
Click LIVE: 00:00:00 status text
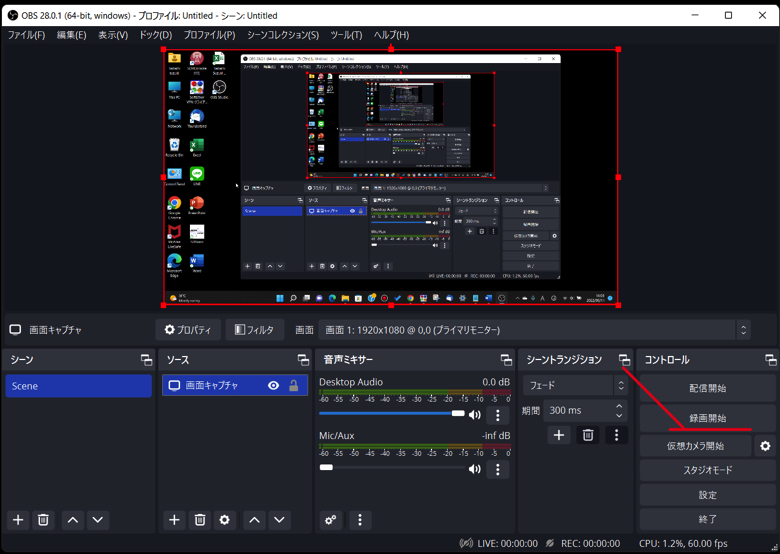pyautogui.click(x=507, y=544)
